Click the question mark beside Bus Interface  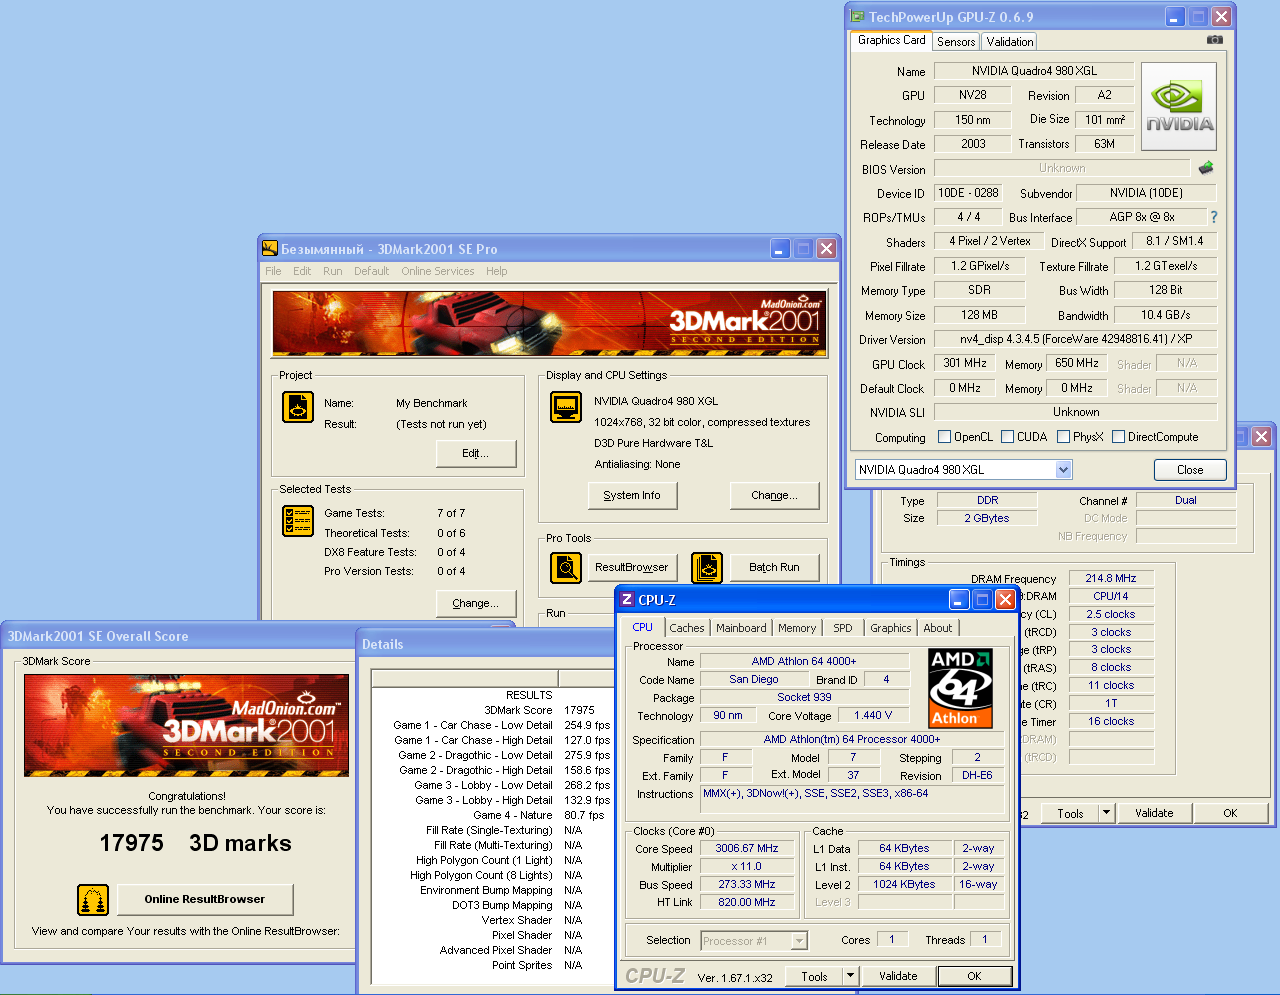(x=1214, y=217)
